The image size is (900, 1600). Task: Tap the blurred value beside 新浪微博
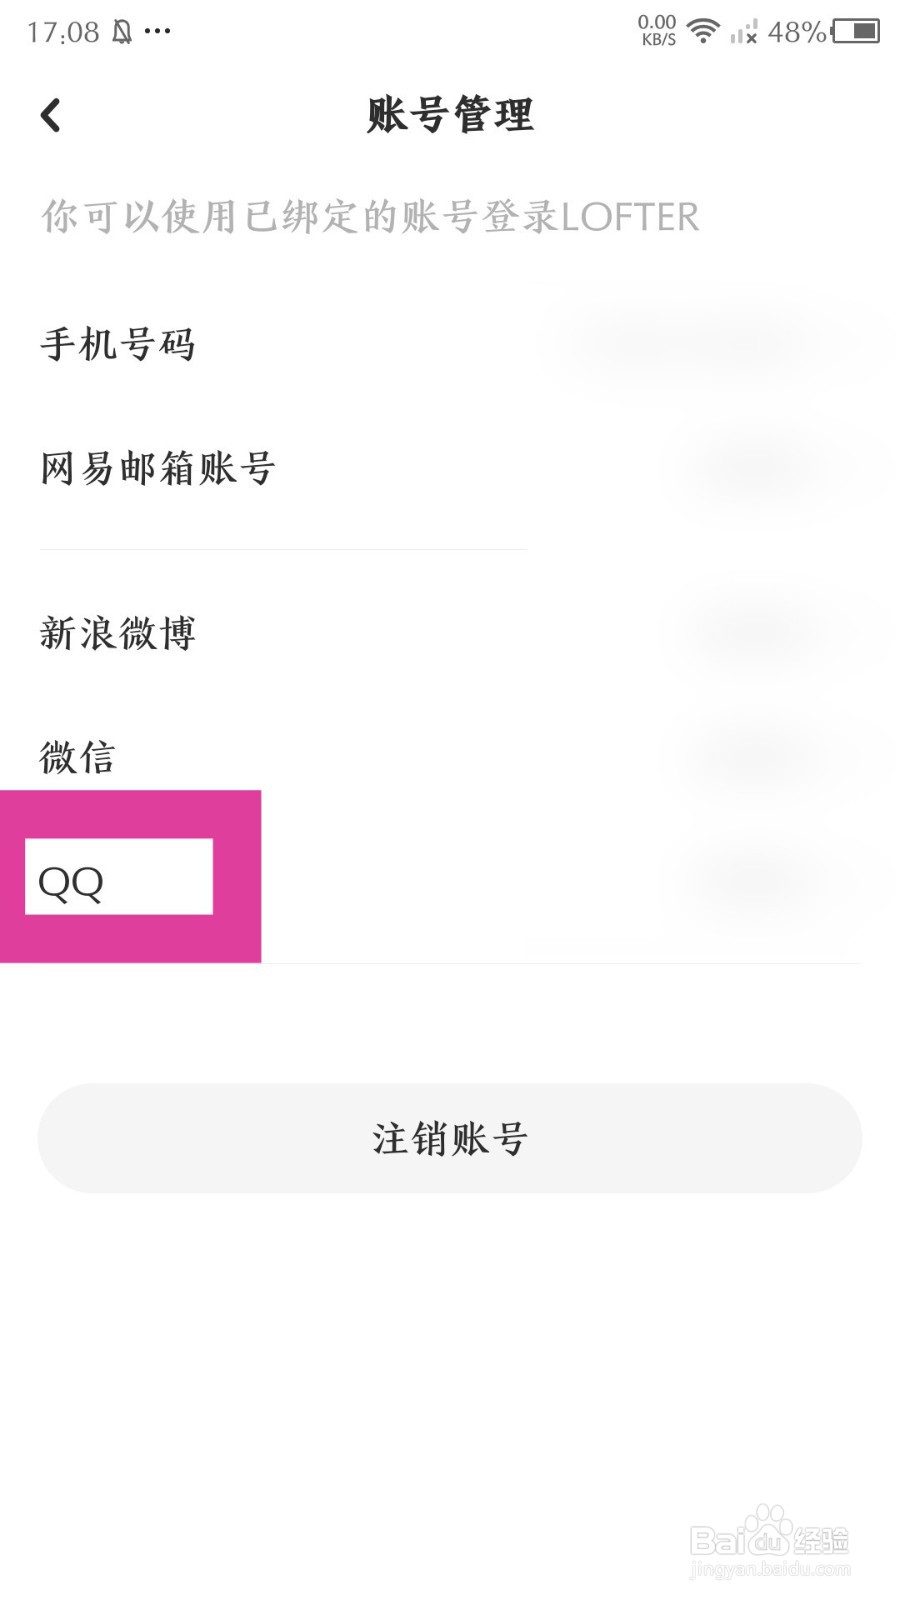(770, 633)
